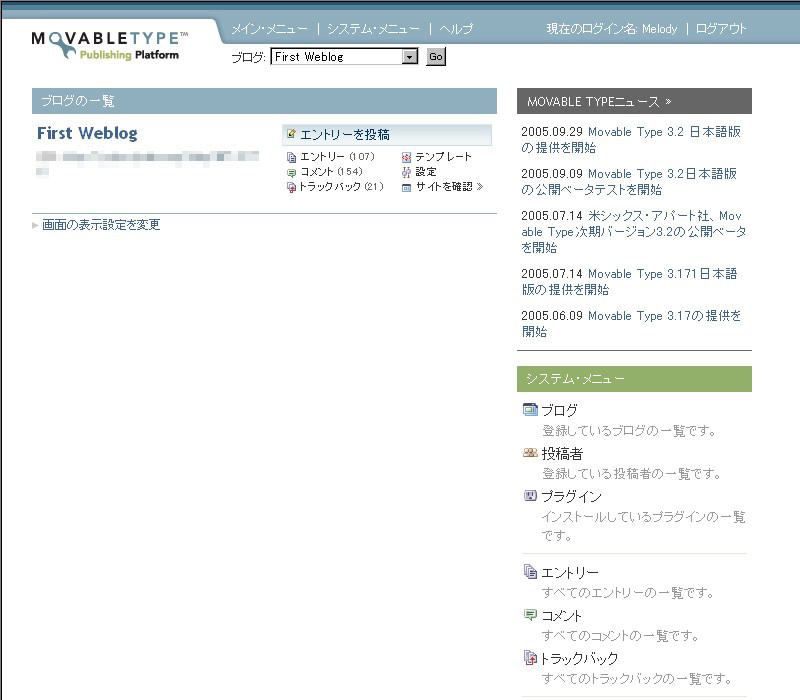800x700 pixels.
Task: Open the Movable Type 3.171 news item
Action: click(x=629, y=282)
